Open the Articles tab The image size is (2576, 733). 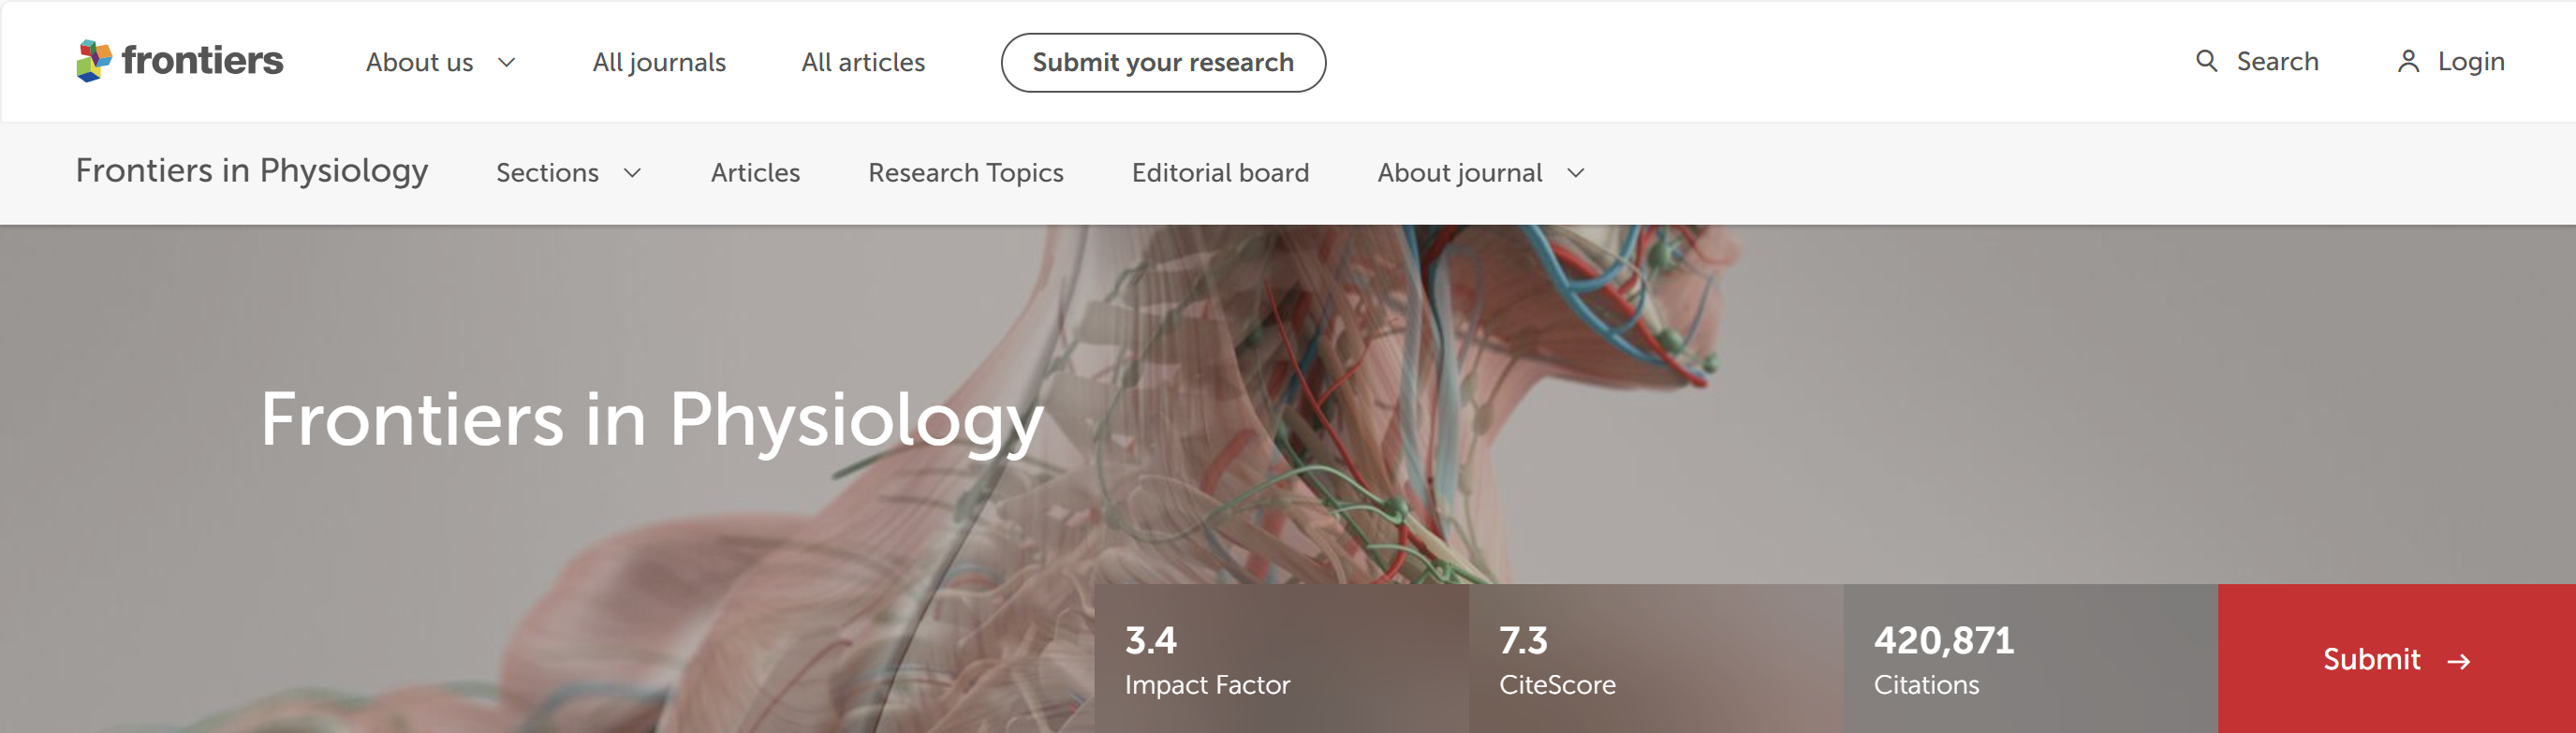(755, 173)
